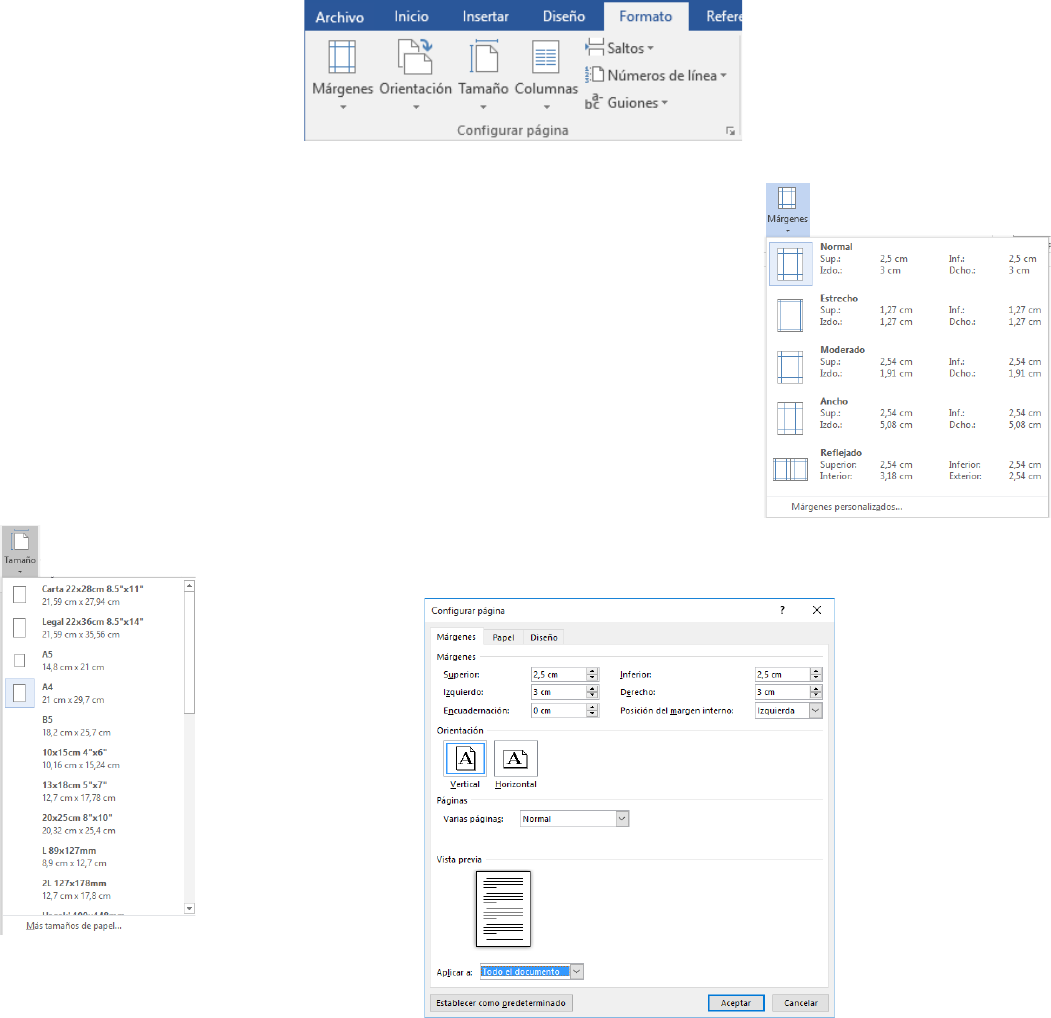Open Más tamaños de papel option
The height and width of the screenshot is (1018, 1051).
point(74,926)
